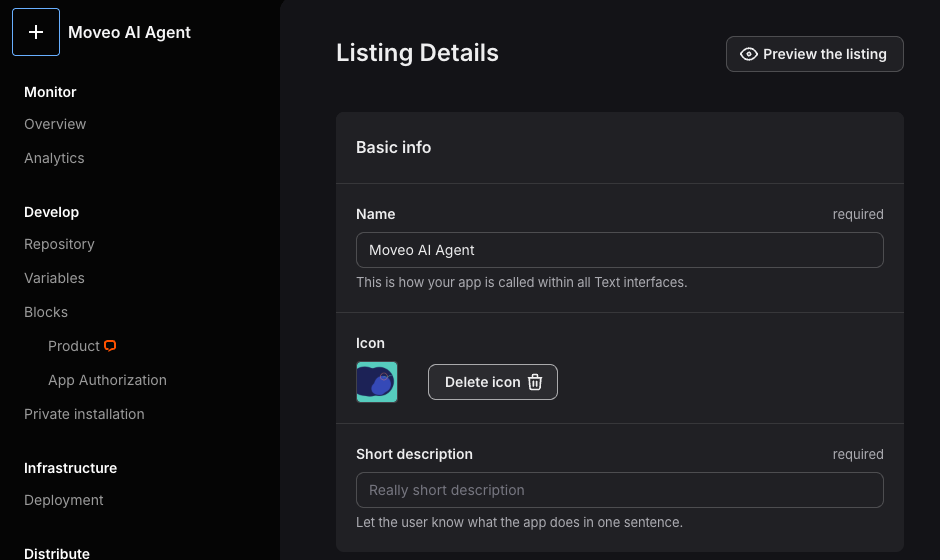
Task: Open Deployment under Infrastructure
Action: coord(64,500)
